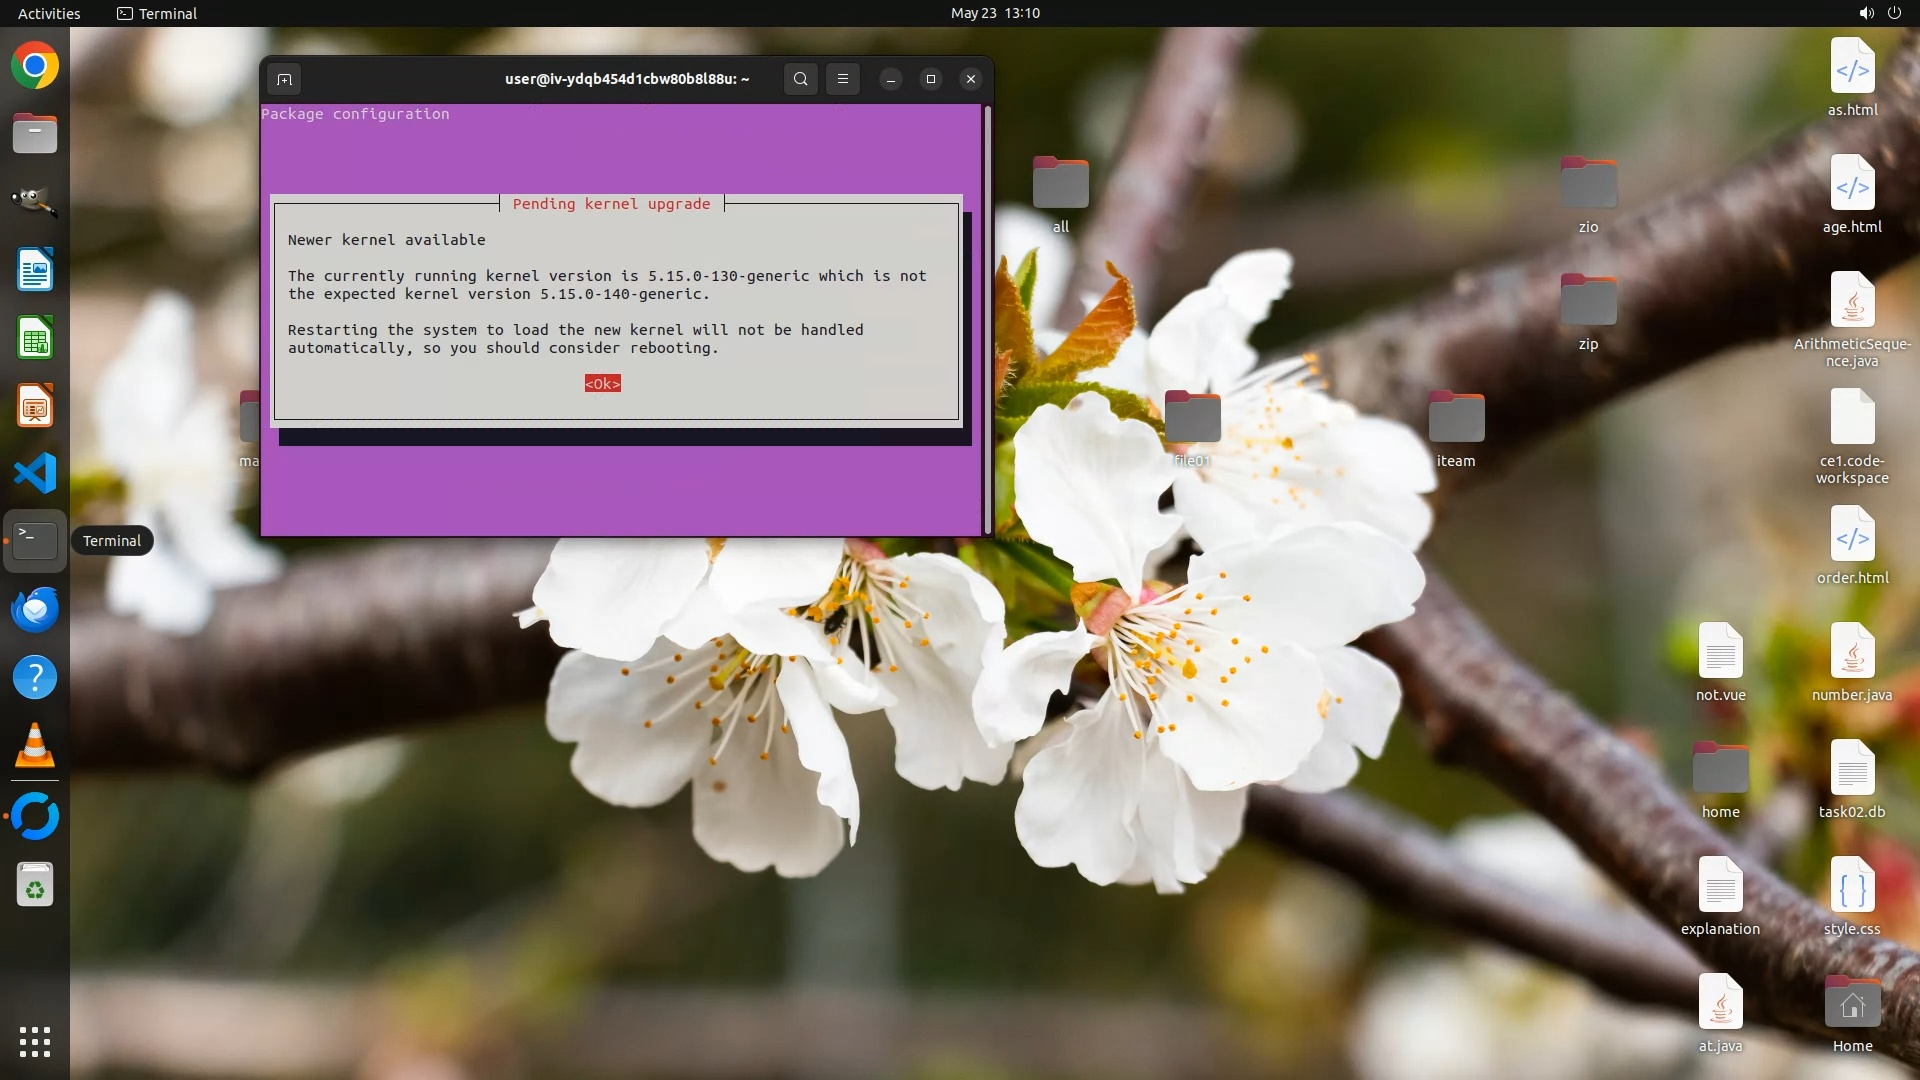This screenshot has width=1920, height=1080.
Task: Open the terminal hamburger menu
Action: (843, 79)
